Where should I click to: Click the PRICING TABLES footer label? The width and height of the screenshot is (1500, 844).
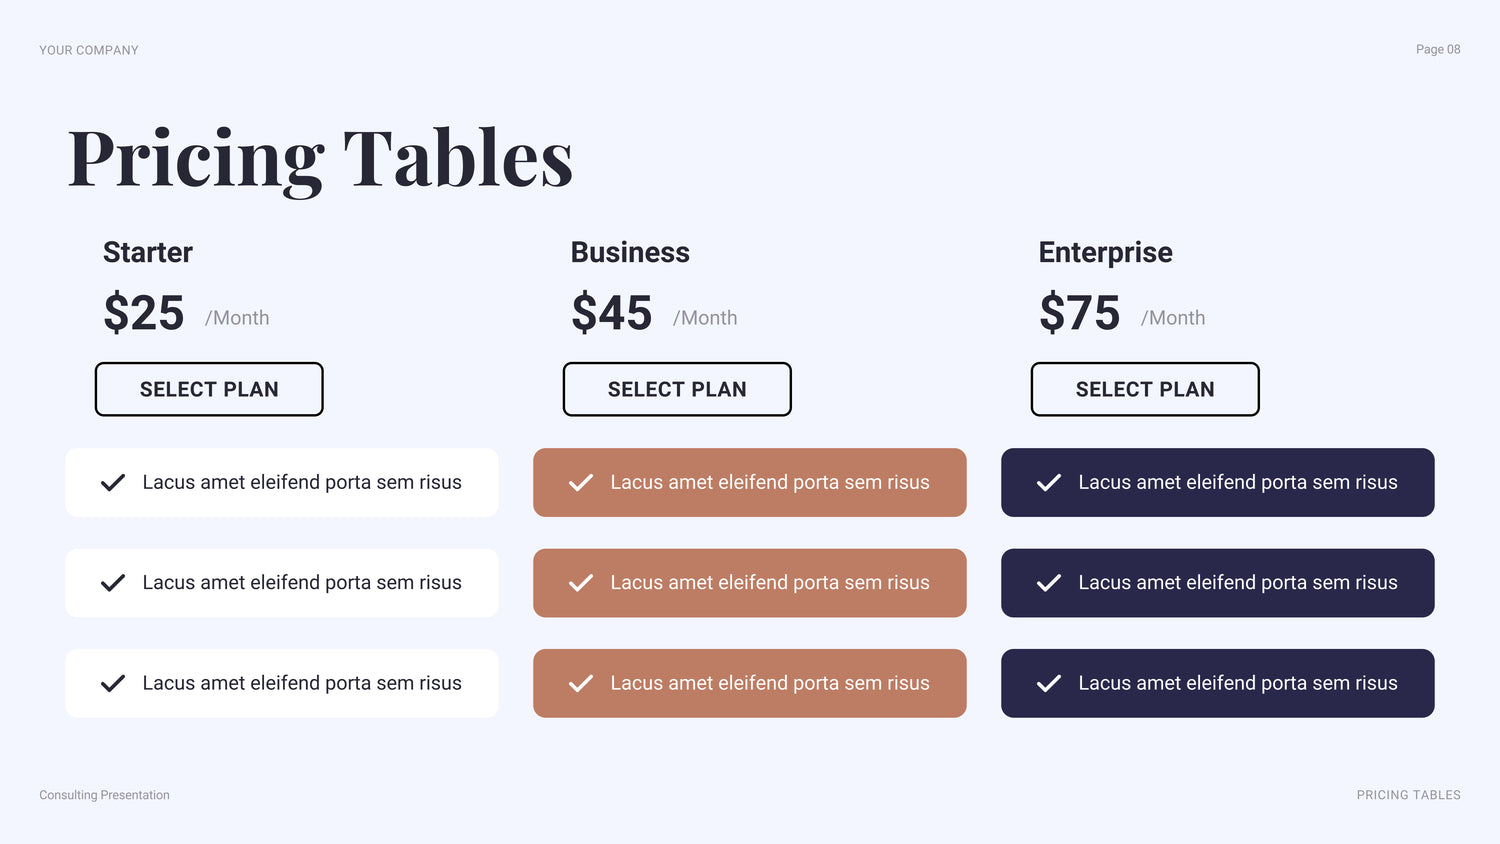pyautogui.click(x=1409, y=795)
